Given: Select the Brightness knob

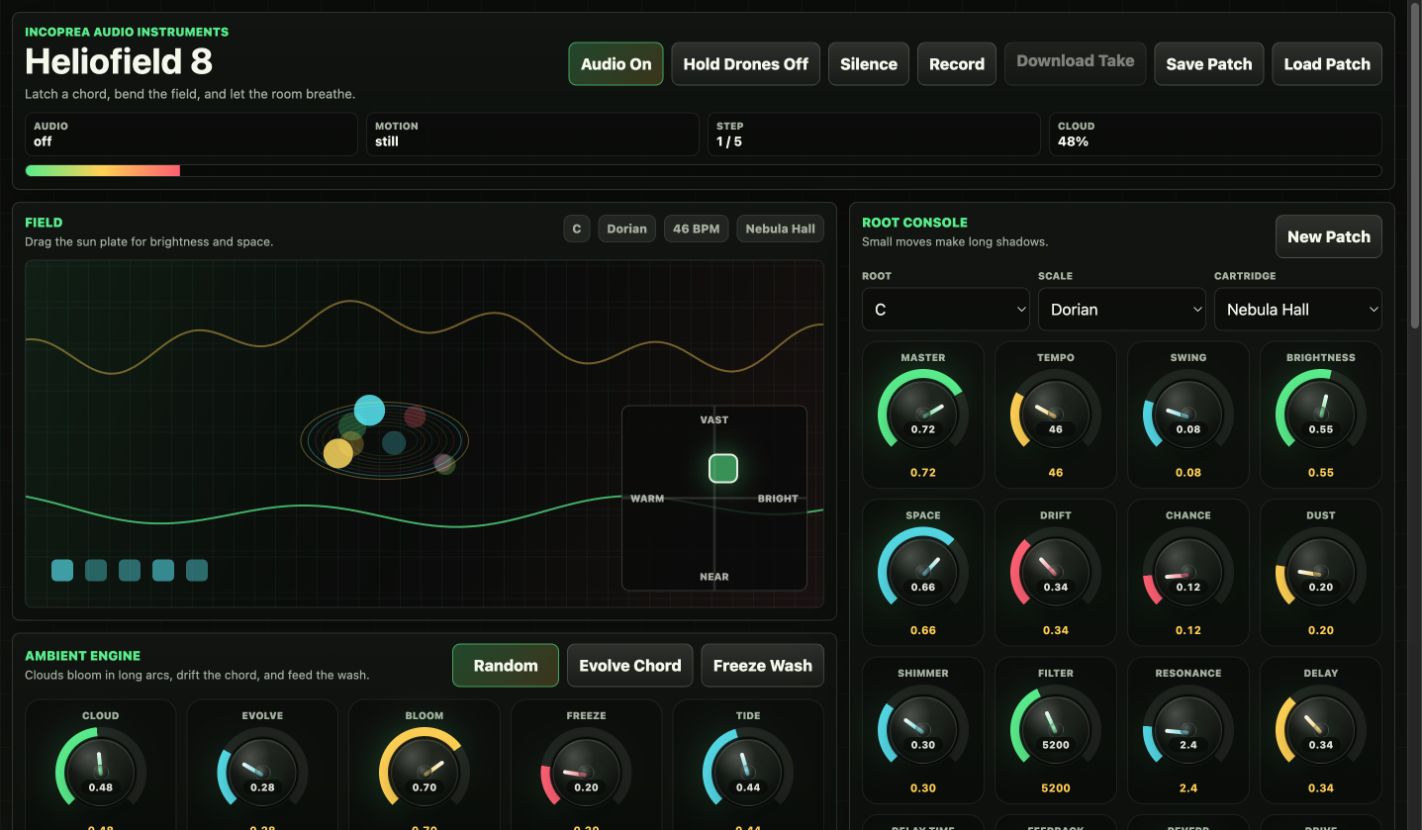Looking at the screenshot, I should click(x=1321, y=414).
